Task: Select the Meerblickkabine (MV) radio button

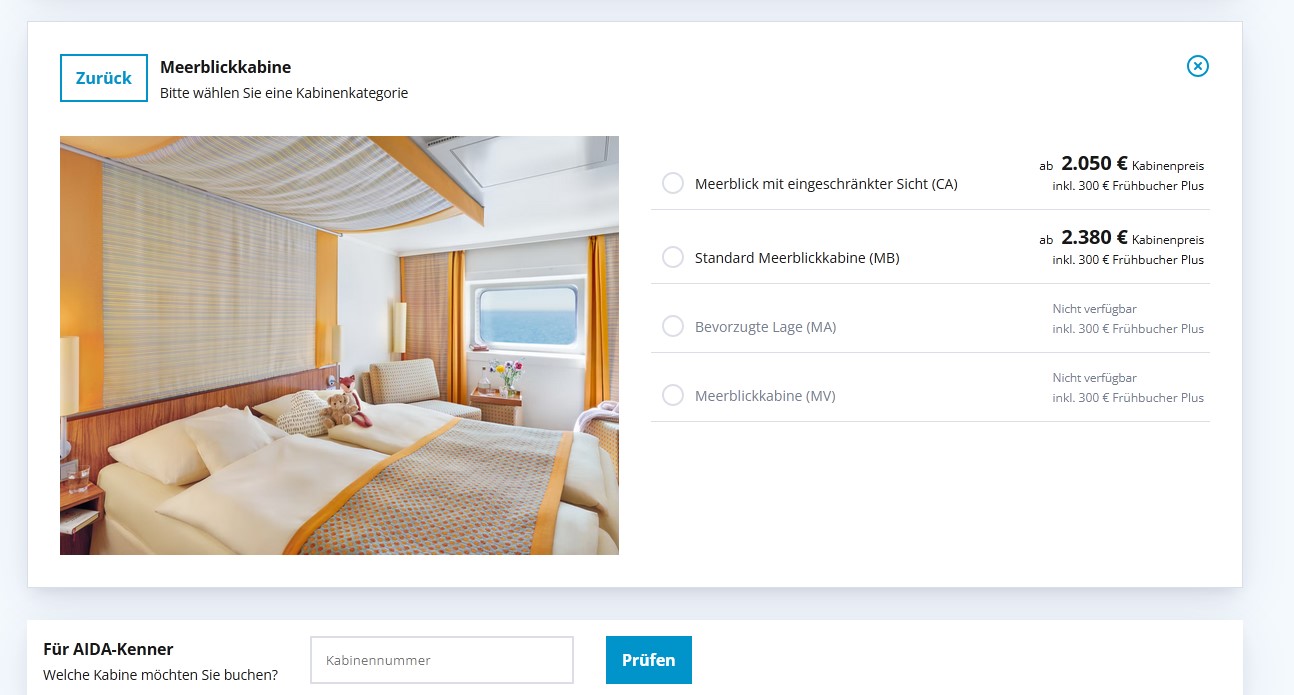Action: tap(673, 395)
